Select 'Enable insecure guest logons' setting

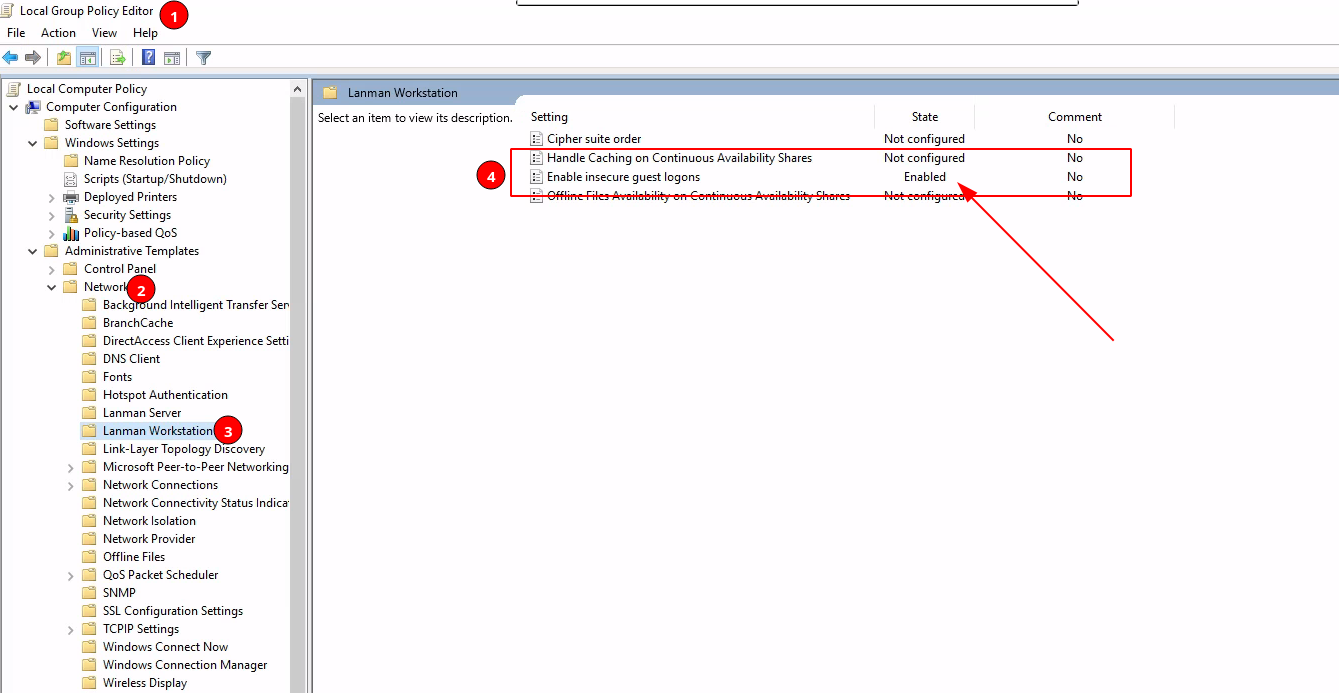tap(623, 177)
